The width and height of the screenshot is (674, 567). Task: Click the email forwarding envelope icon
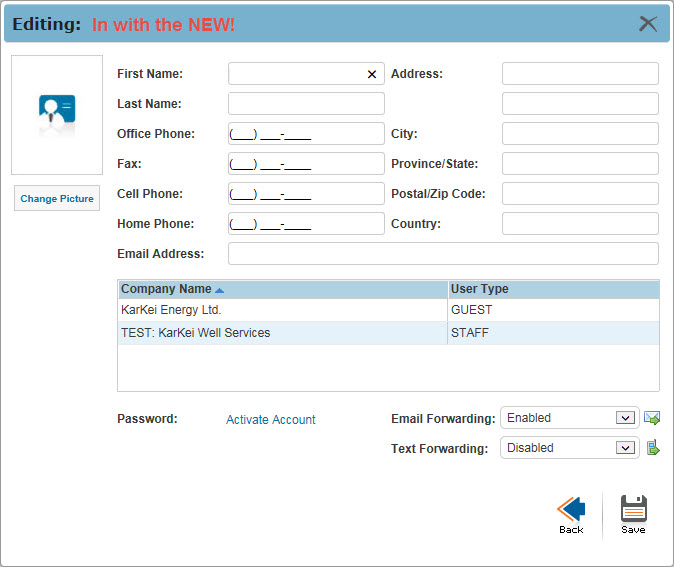point(652,418)
